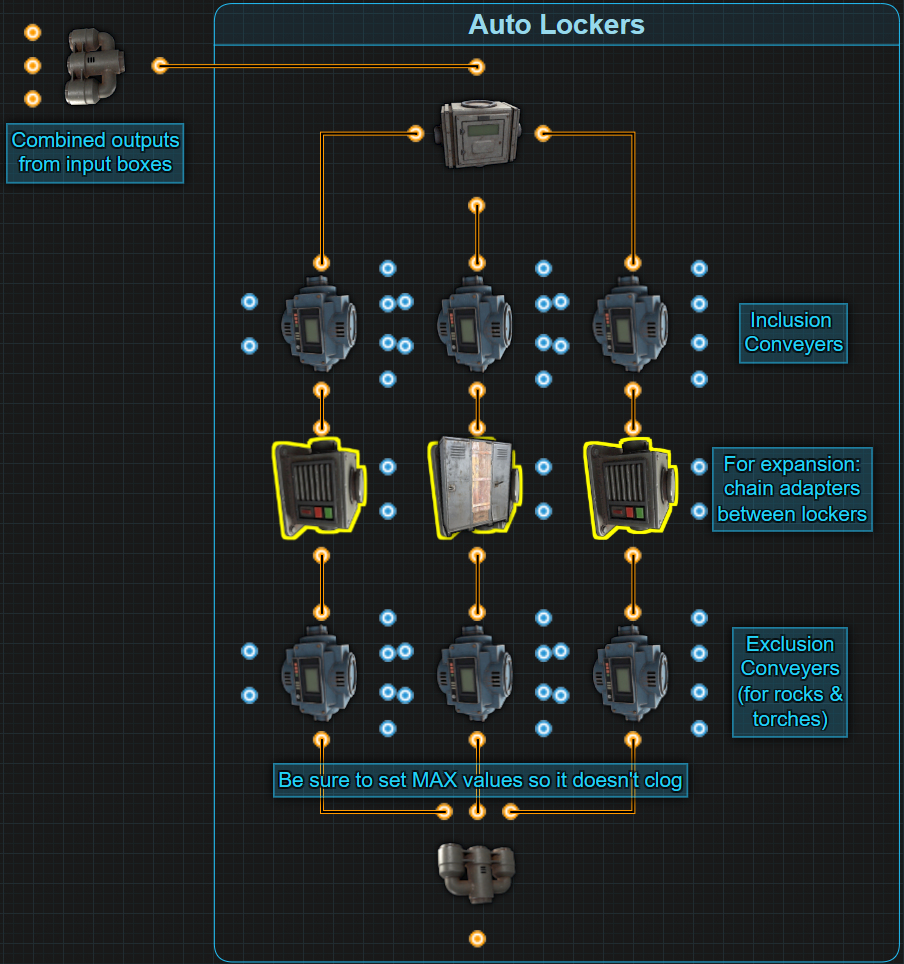Click the orange port on top of the left storage adapter
904x964 pixels.
coord(321,428)
